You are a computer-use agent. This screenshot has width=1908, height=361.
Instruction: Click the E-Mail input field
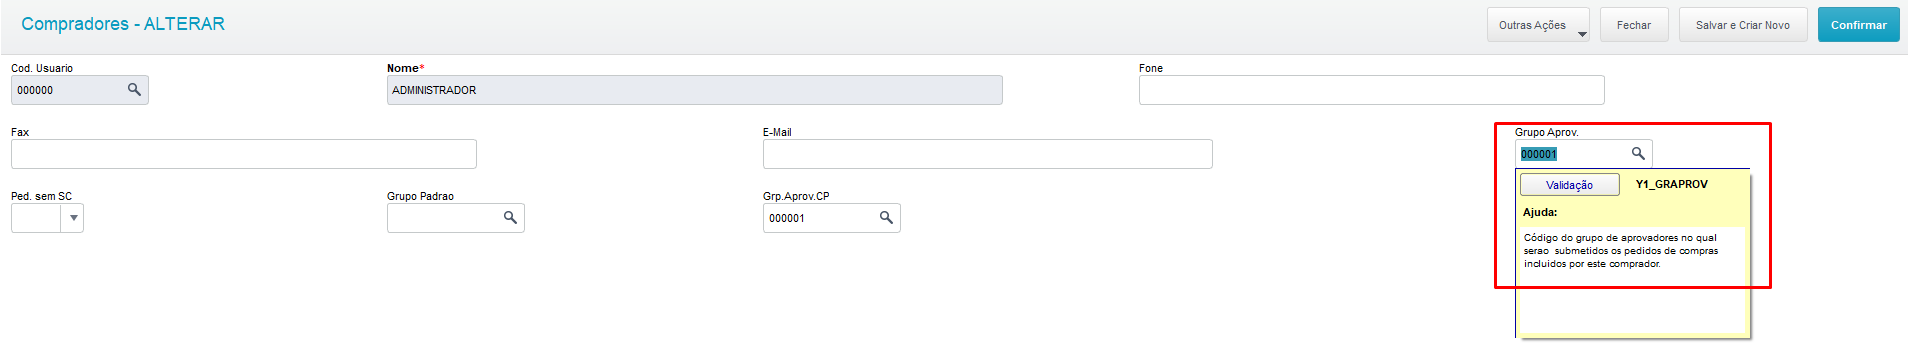click(987, 154)
